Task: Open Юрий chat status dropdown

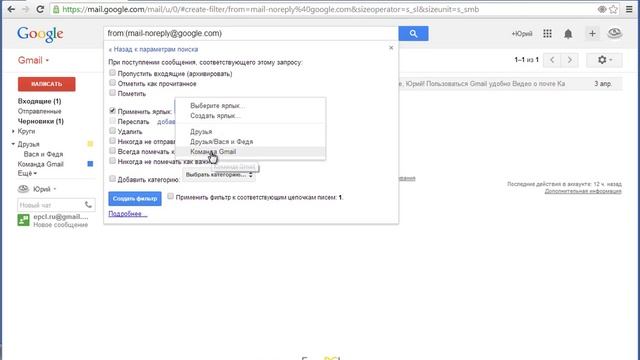Action: [x=55, y=189]
